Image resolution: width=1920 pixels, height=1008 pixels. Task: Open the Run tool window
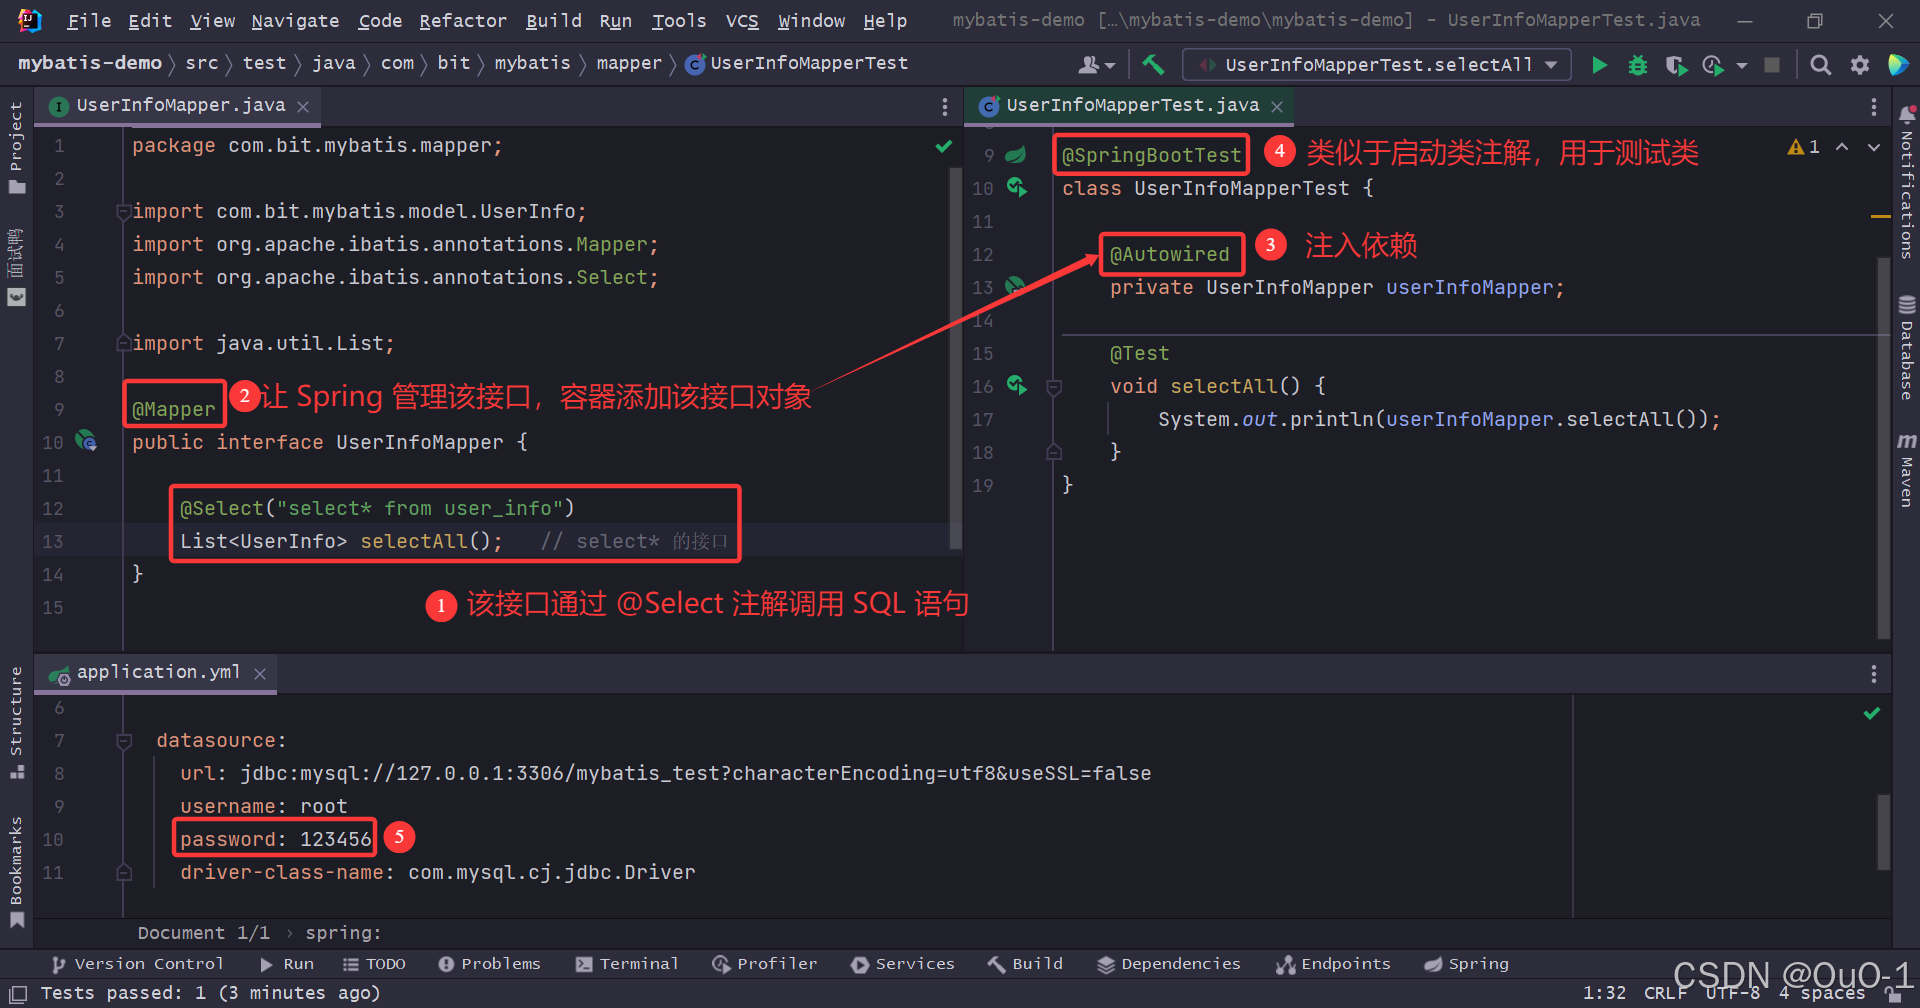pos(286,964)
